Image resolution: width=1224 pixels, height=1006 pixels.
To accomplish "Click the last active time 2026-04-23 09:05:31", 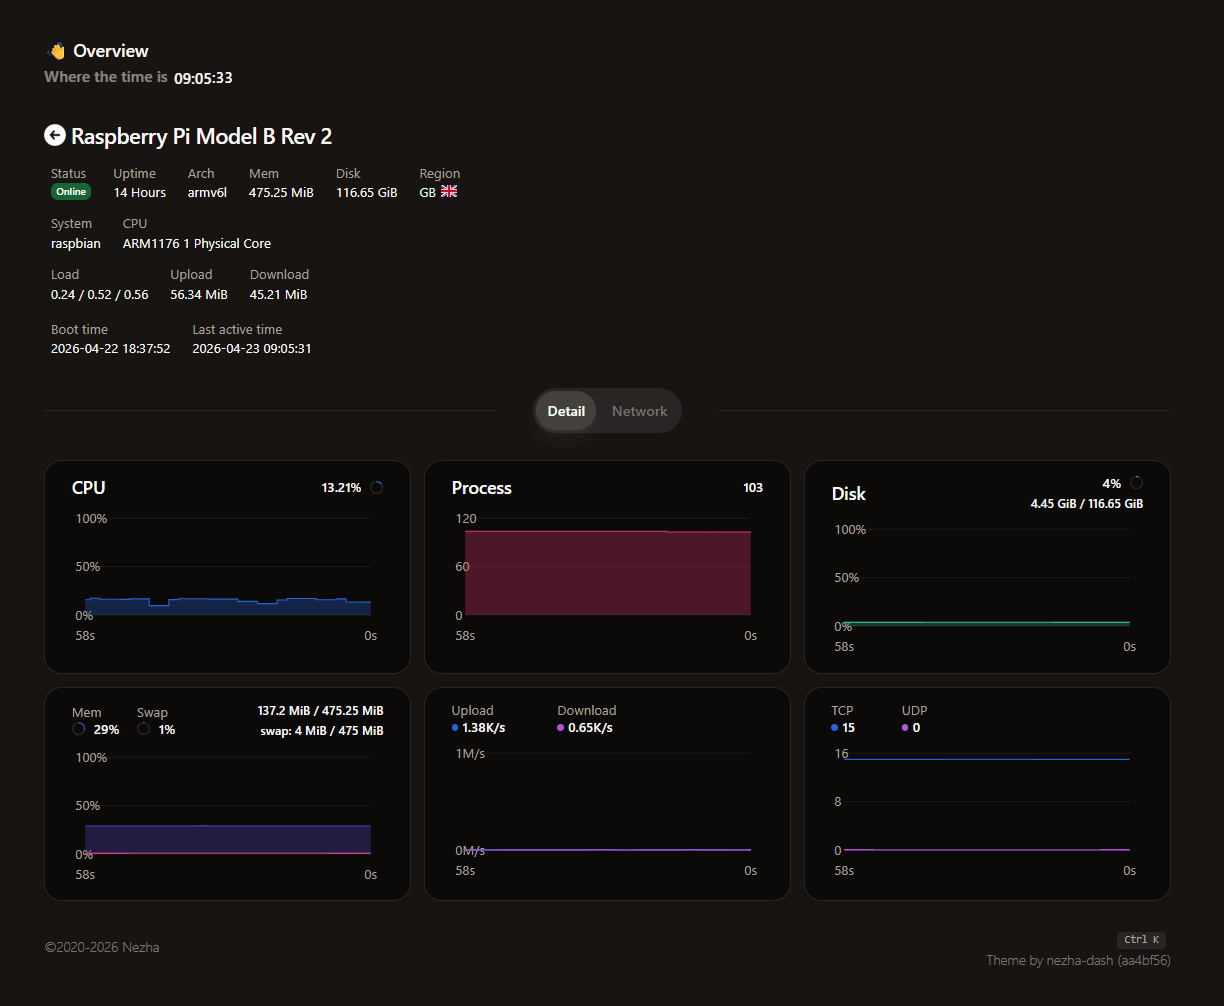I will click(252, 349).
